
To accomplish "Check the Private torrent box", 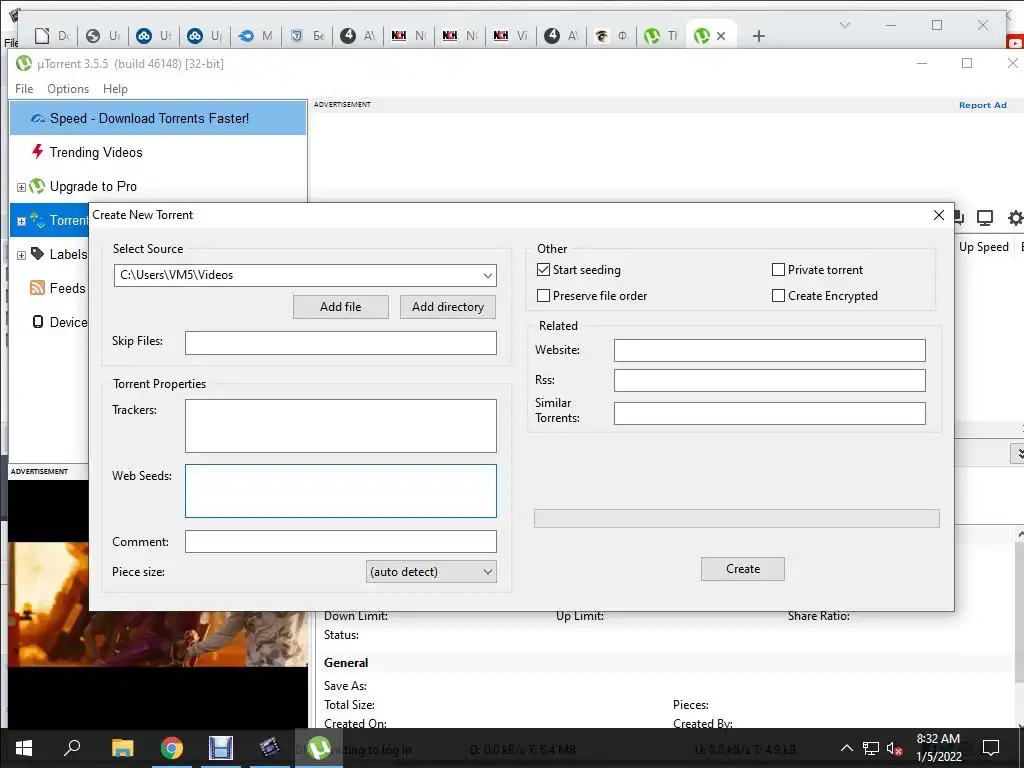I will (778, 270).
